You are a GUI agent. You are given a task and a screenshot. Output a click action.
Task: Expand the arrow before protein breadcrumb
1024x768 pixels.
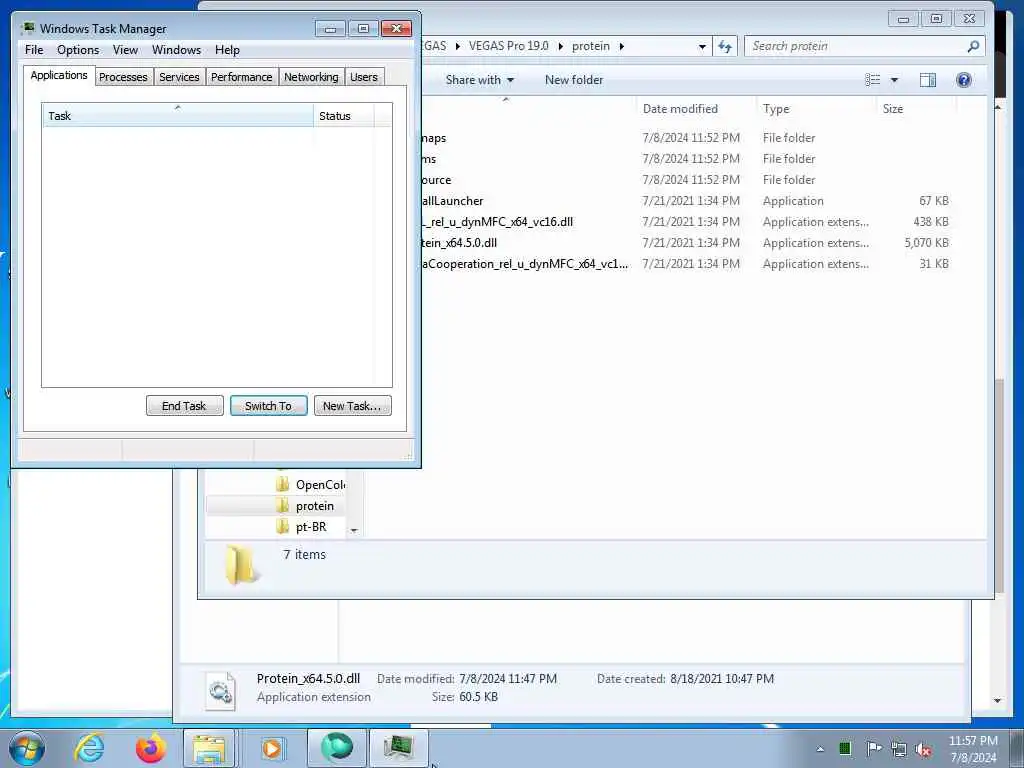click(x=560, y=46)
